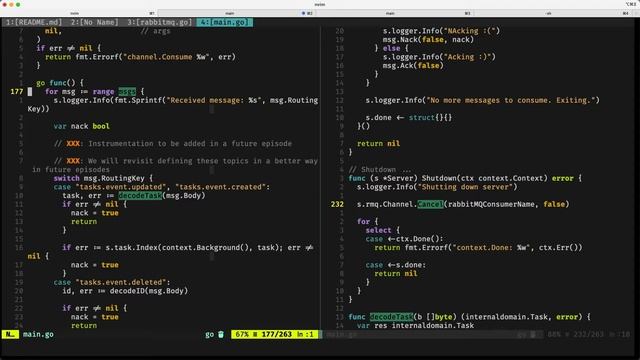The image size is (640, 360).
Task: Click the "No more messages to consume. Exiting." string
Action: point(511,100)
